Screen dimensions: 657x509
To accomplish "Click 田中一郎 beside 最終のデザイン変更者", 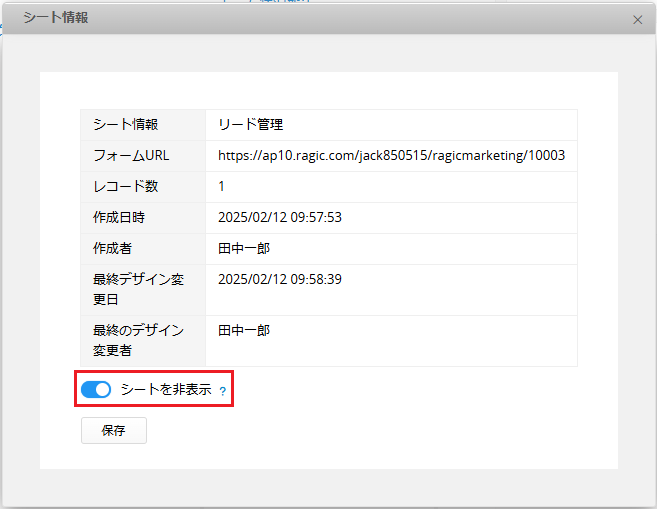I will pyautogui.click(x=244, y=330).
